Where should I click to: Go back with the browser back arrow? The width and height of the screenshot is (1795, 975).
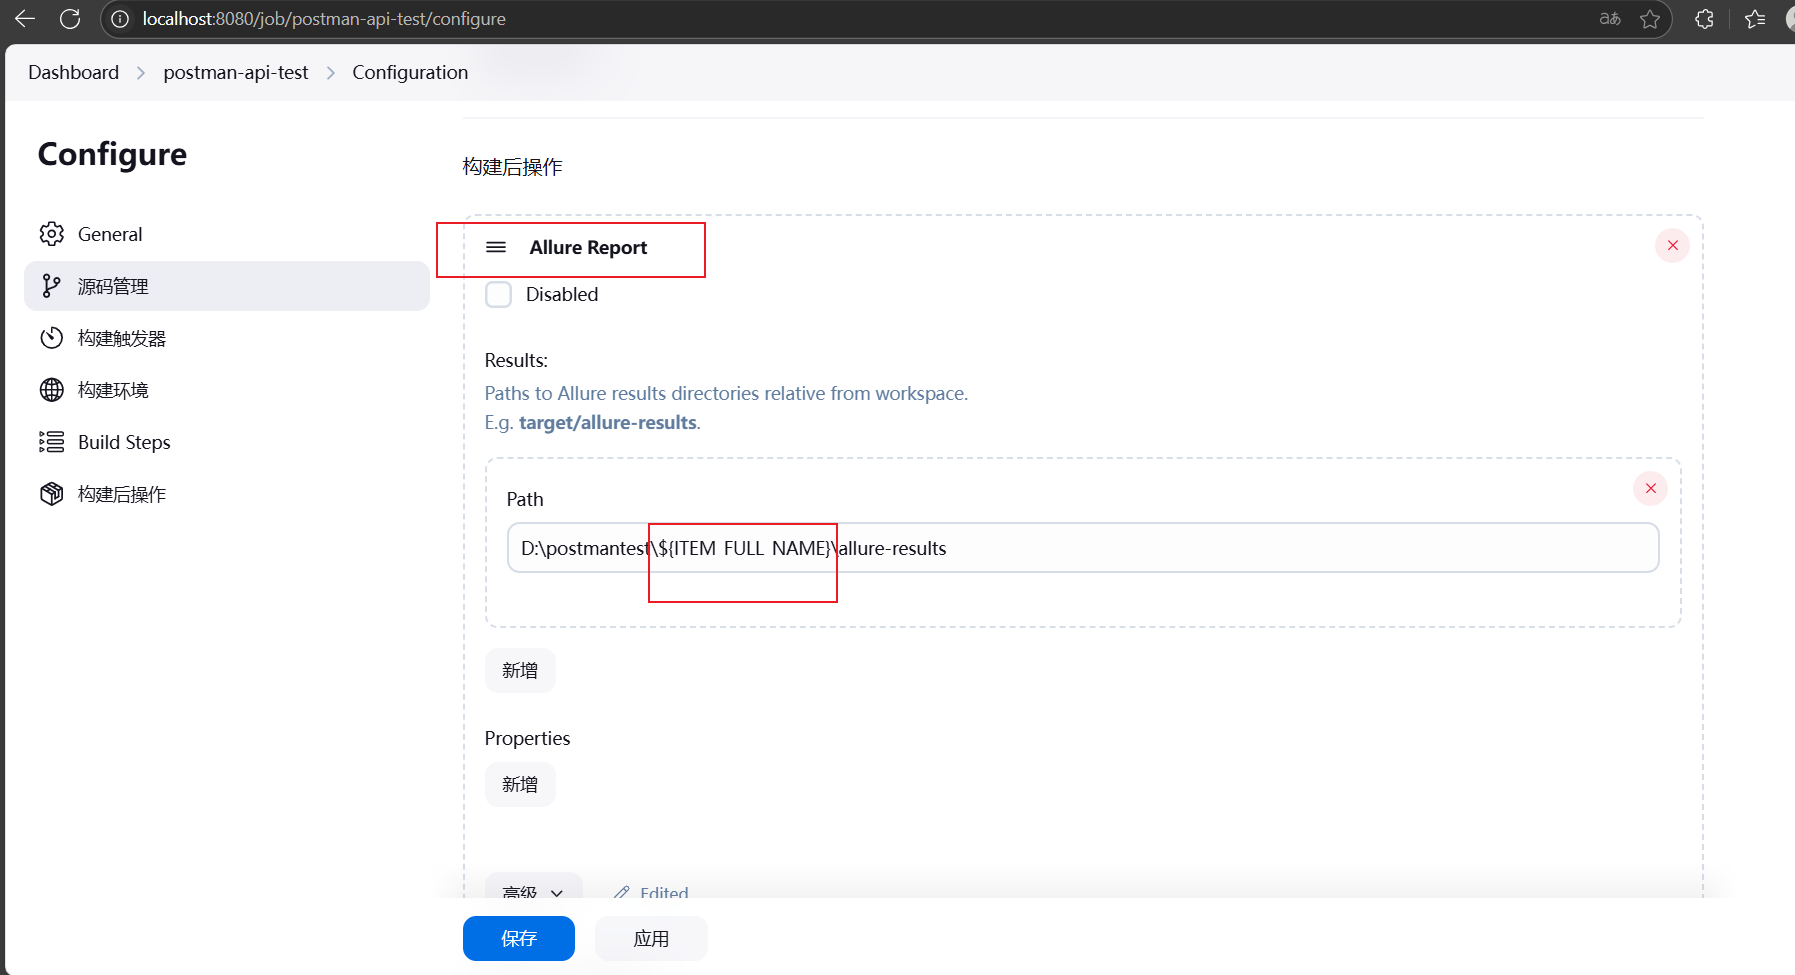point(25,18)
